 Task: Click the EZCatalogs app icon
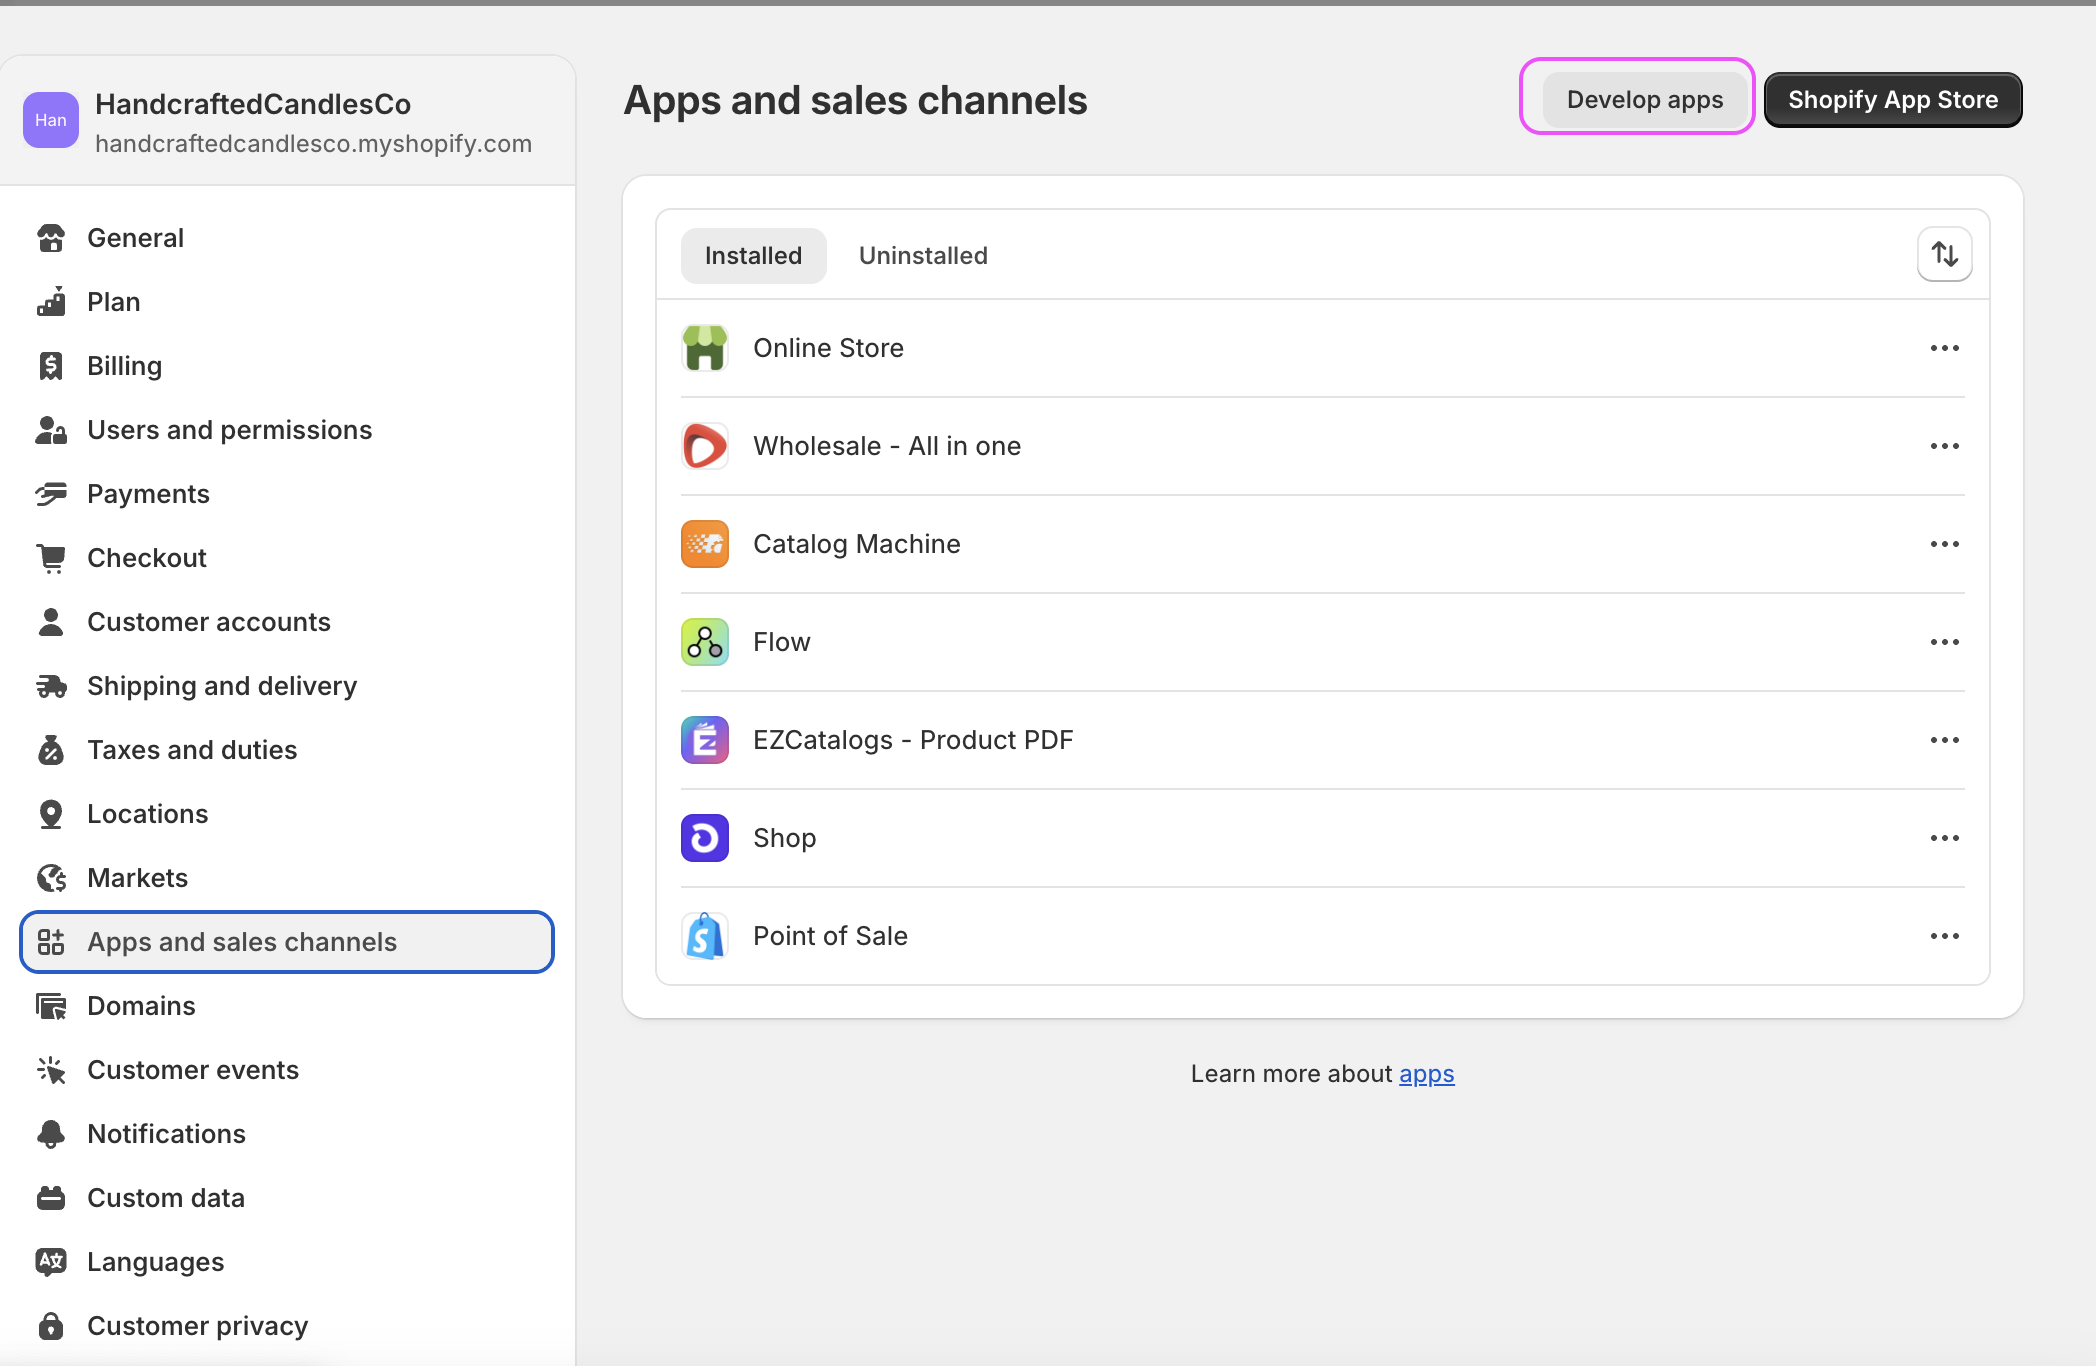point(705,740)
